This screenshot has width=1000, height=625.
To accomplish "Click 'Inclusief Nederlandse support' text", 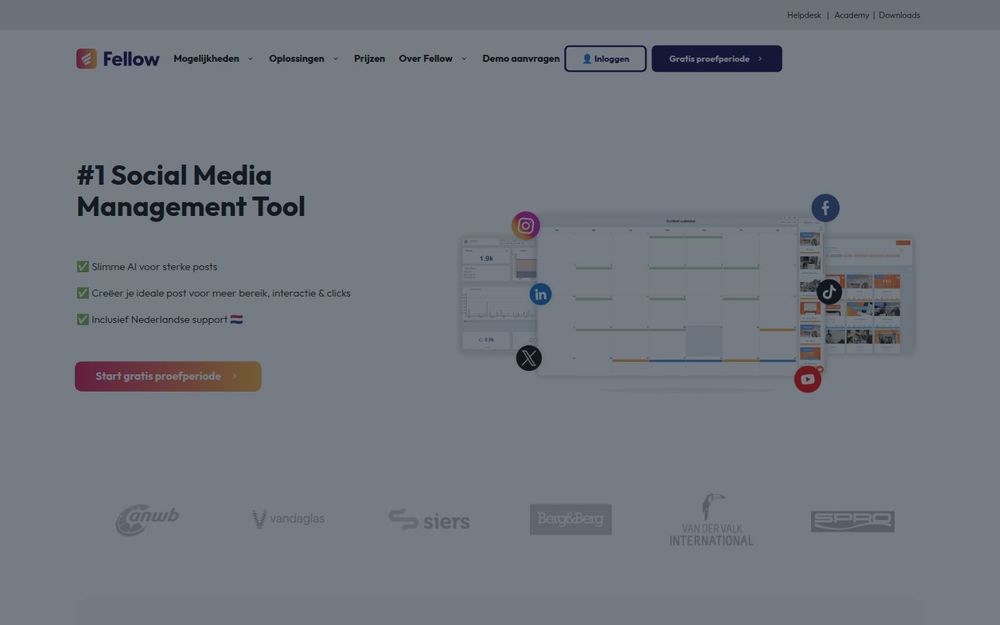I will pyautogui.click(x=159, y=320).
